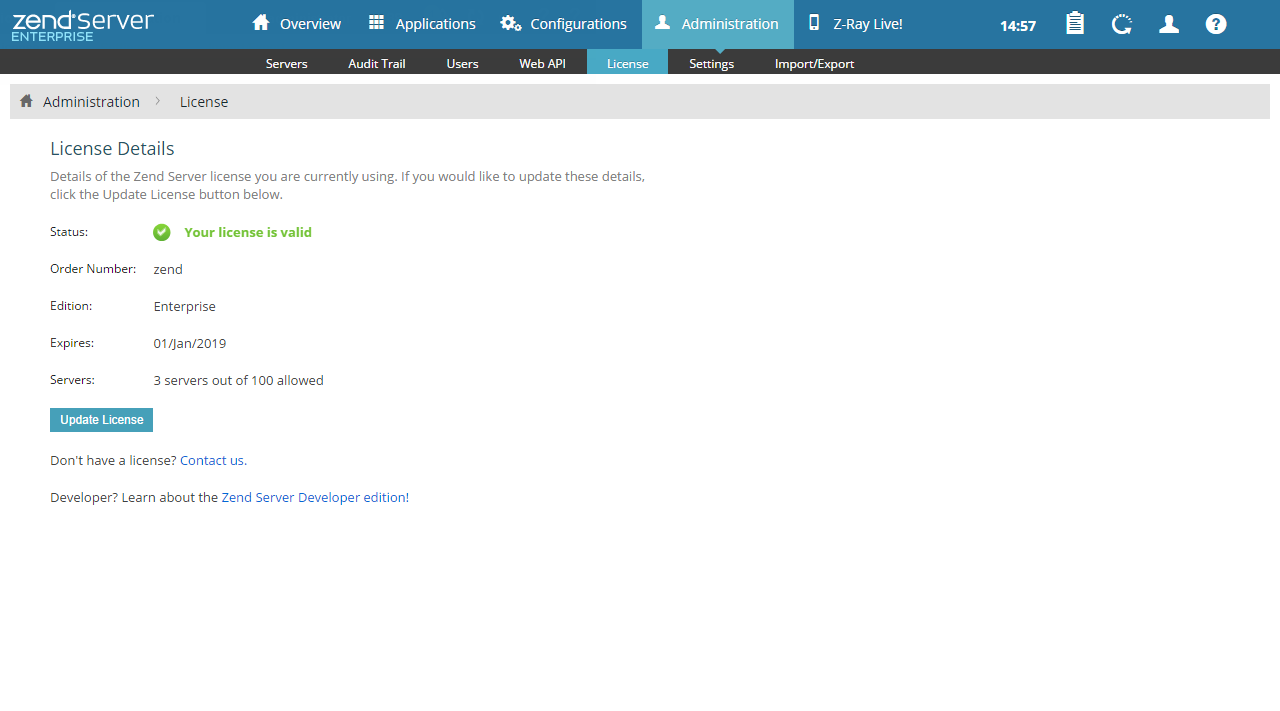Go to the Users subtab
This screenshot has height=711, width=1280.
click(x=462, y=63)
